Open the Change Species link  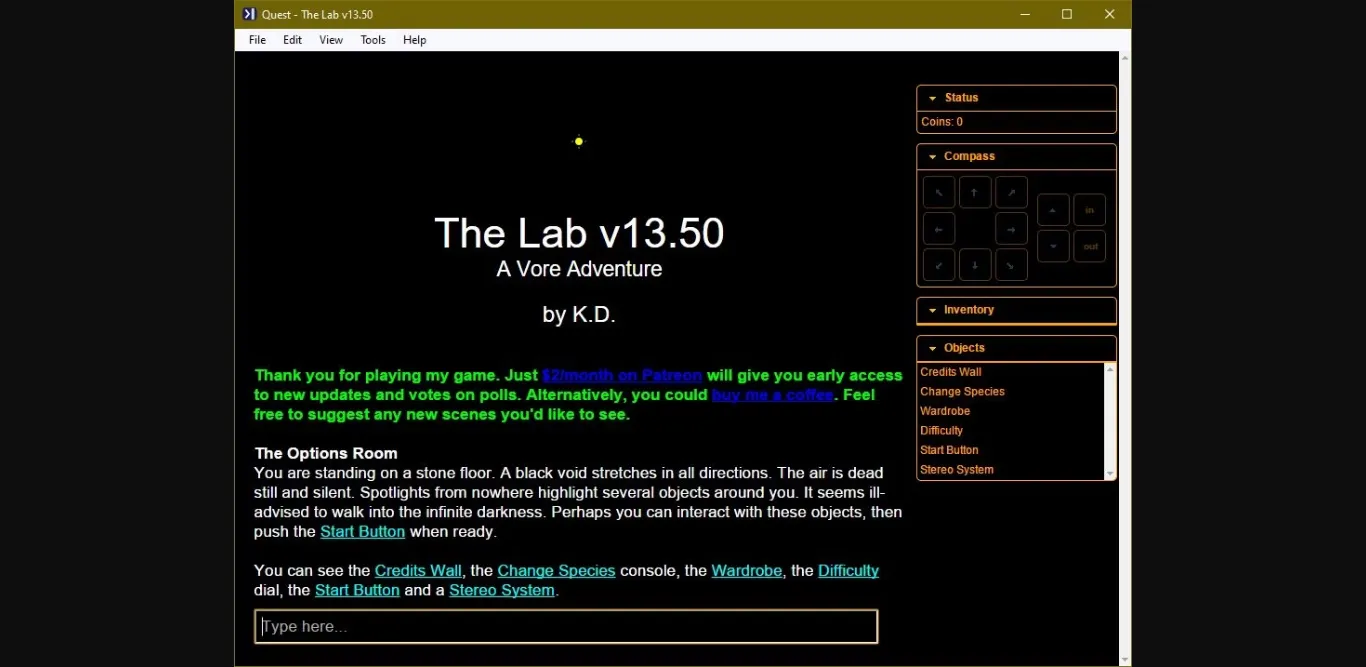(x=556, y=570)
